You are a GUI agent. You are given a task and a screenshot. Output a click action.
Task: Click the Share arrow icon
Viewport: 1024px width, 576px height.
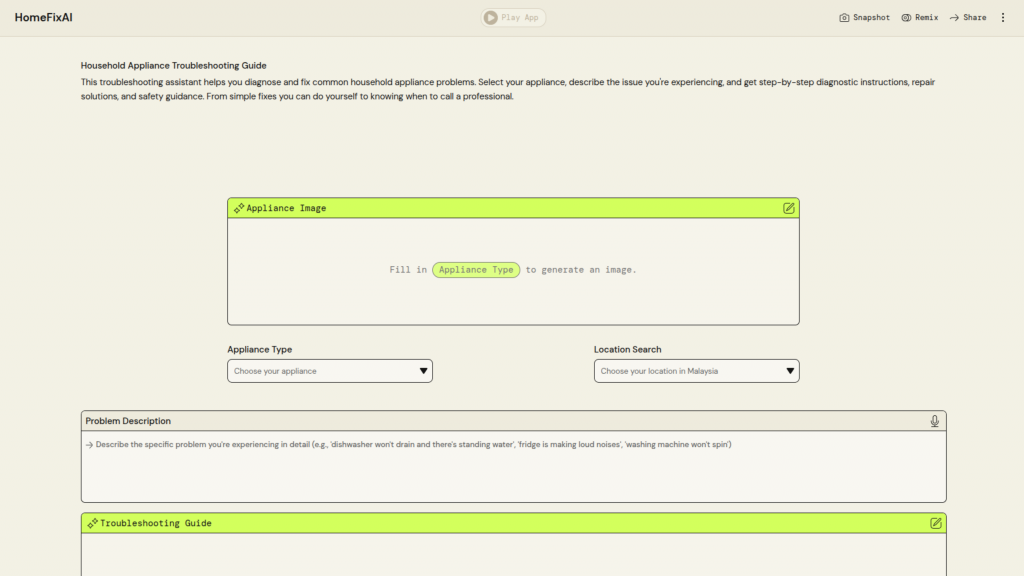pyautogui.click(x=954, y=18)
